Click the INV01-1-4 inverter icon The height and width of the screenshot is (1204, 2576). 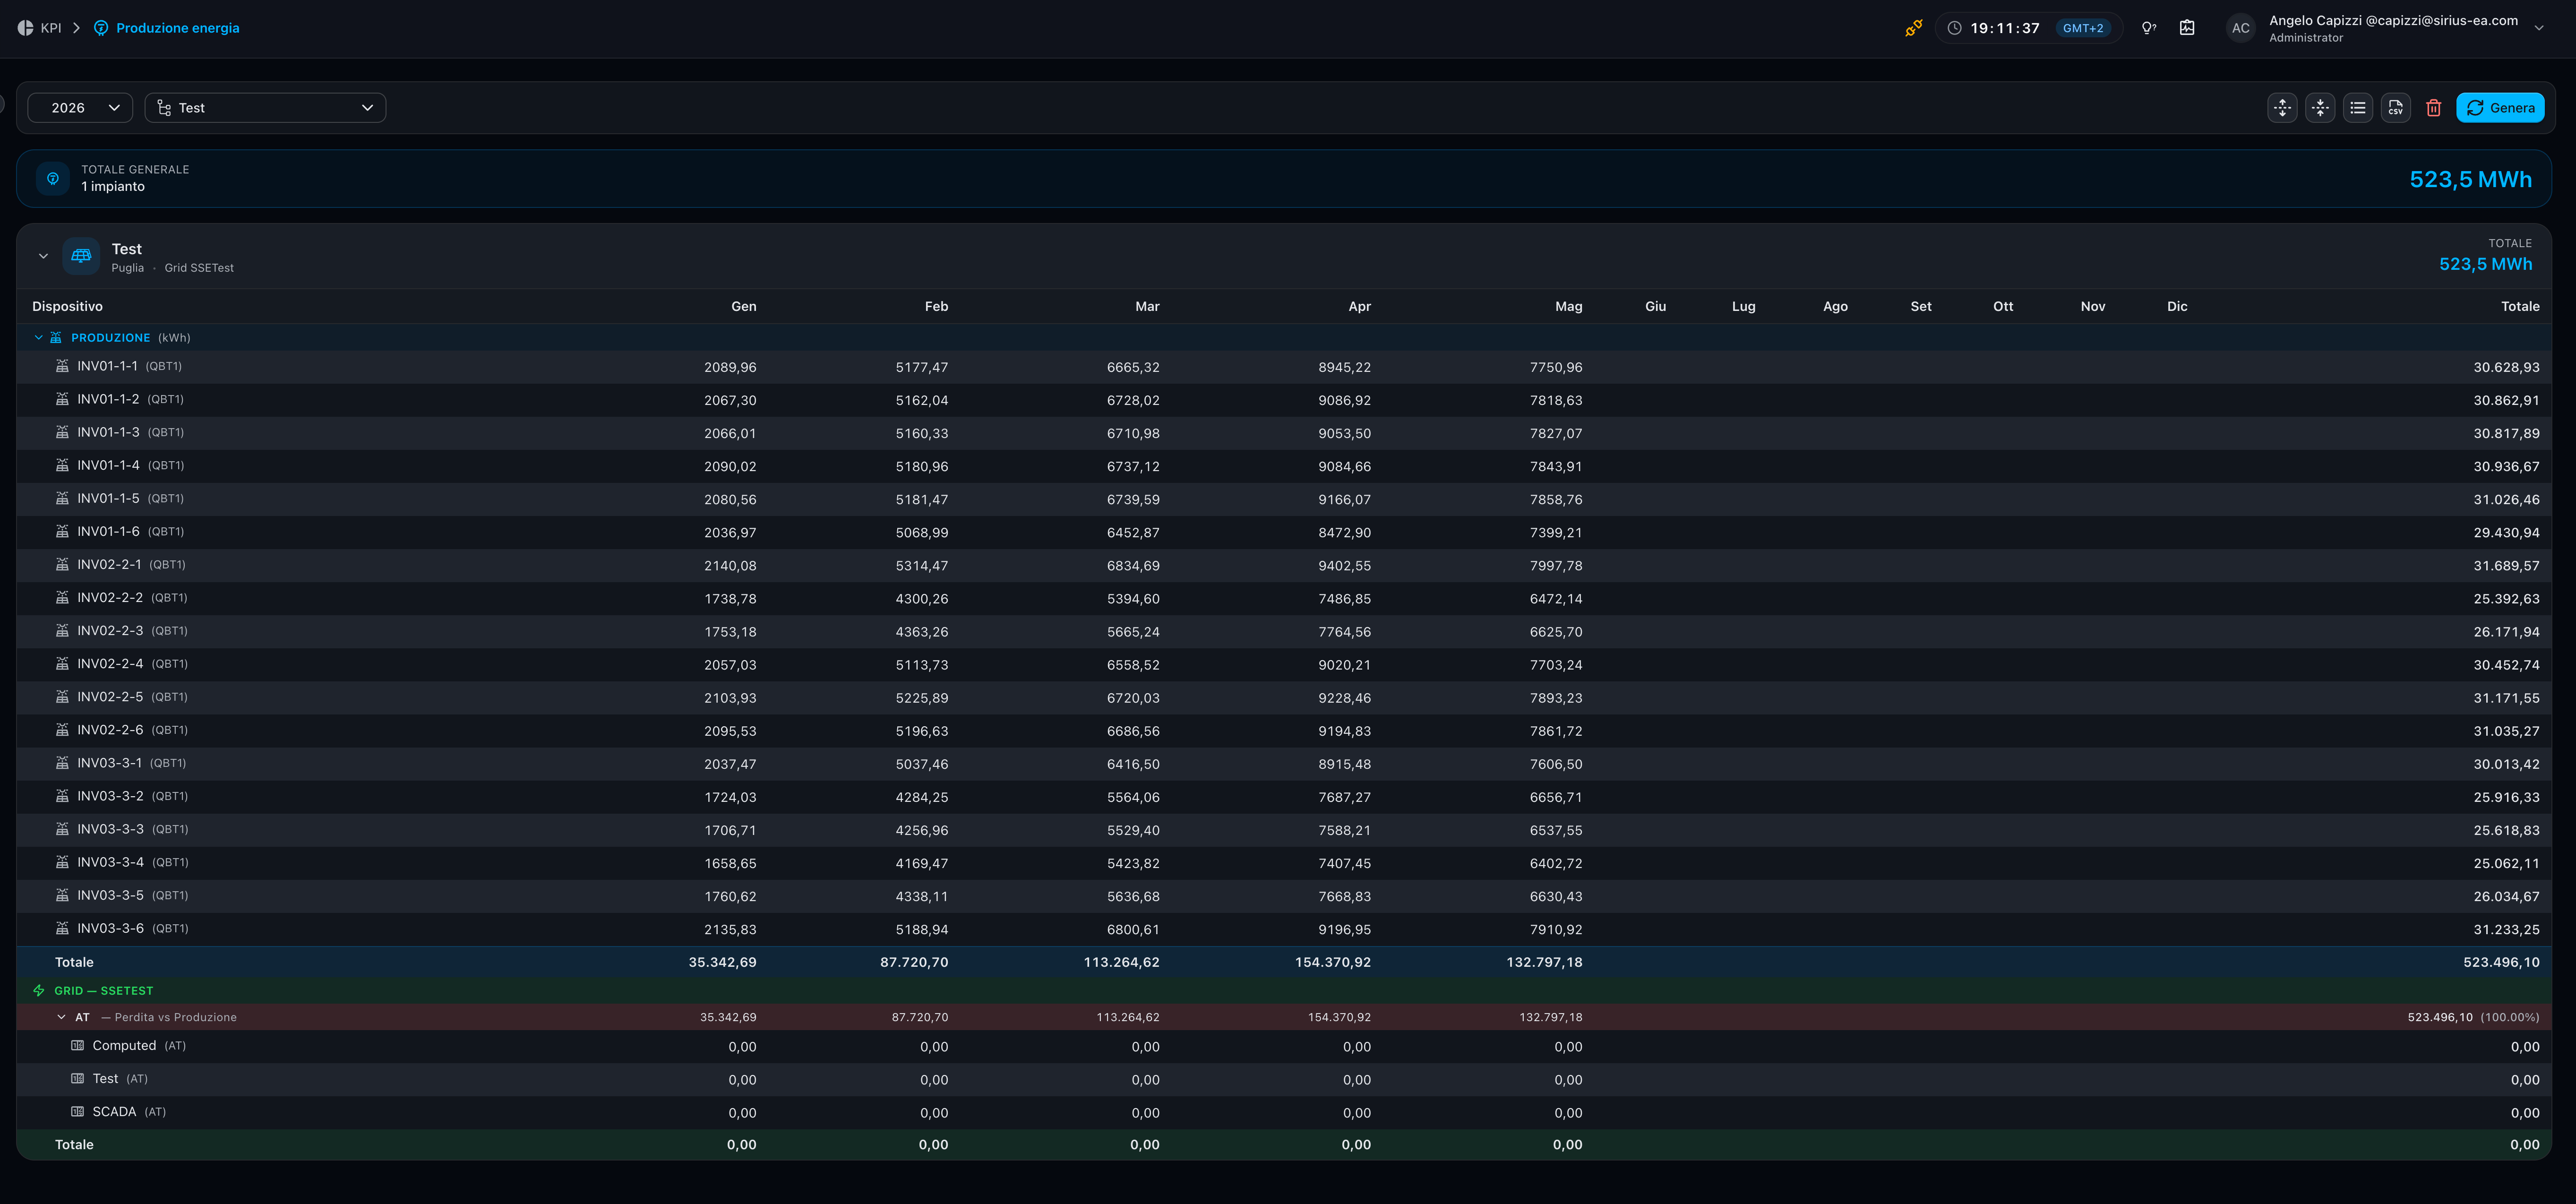point(62,465)
